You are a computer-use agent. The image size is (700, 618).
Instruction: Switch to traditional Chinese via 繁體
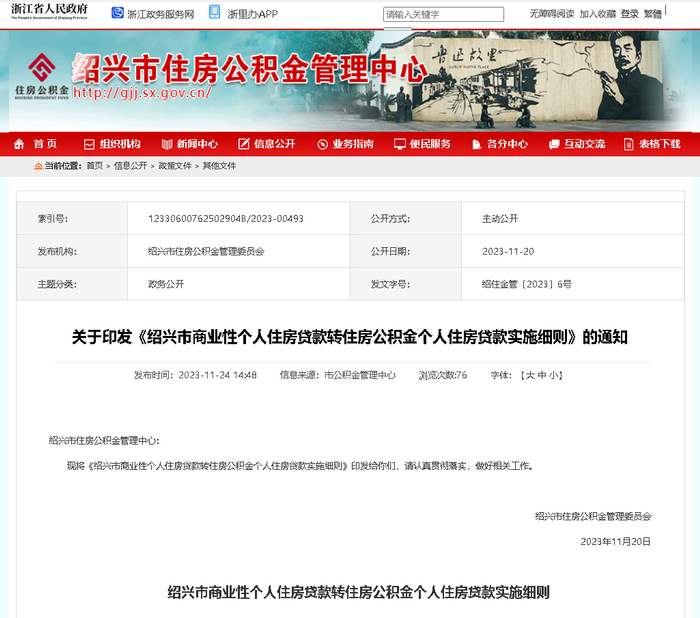coord(653,14)
